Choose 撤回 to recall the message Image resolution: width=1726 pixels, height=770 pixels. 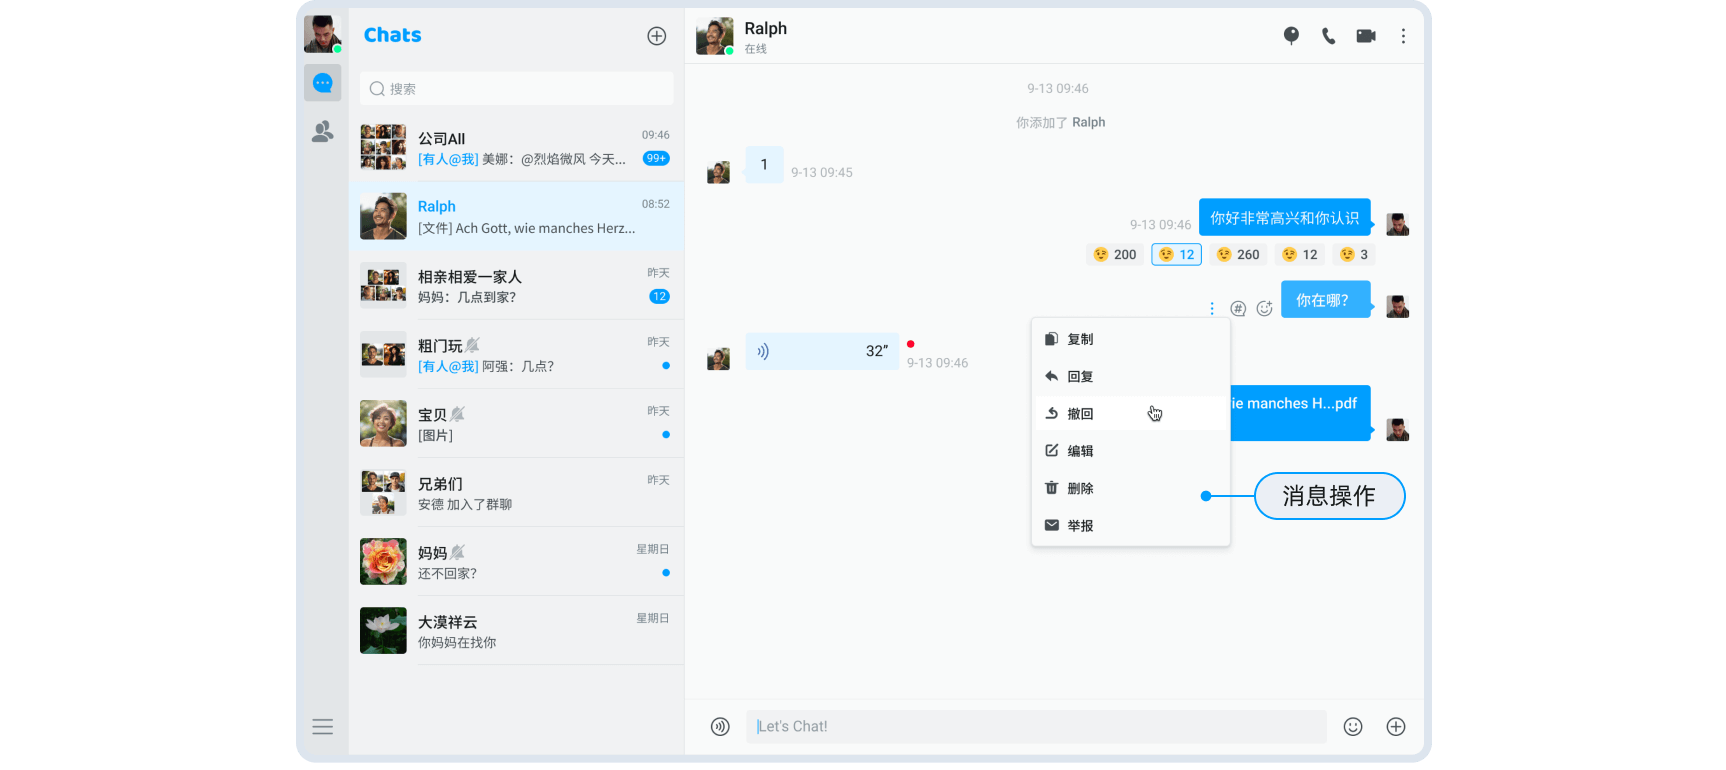coord(1130,413)
